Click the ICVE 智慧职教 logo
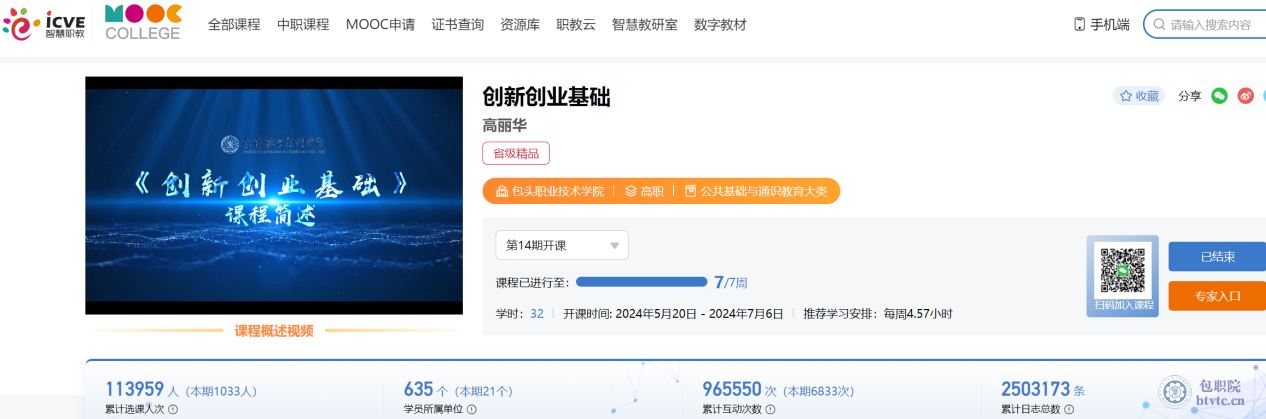The width and height of the screenshot is (1266, 419). (43, 24)
